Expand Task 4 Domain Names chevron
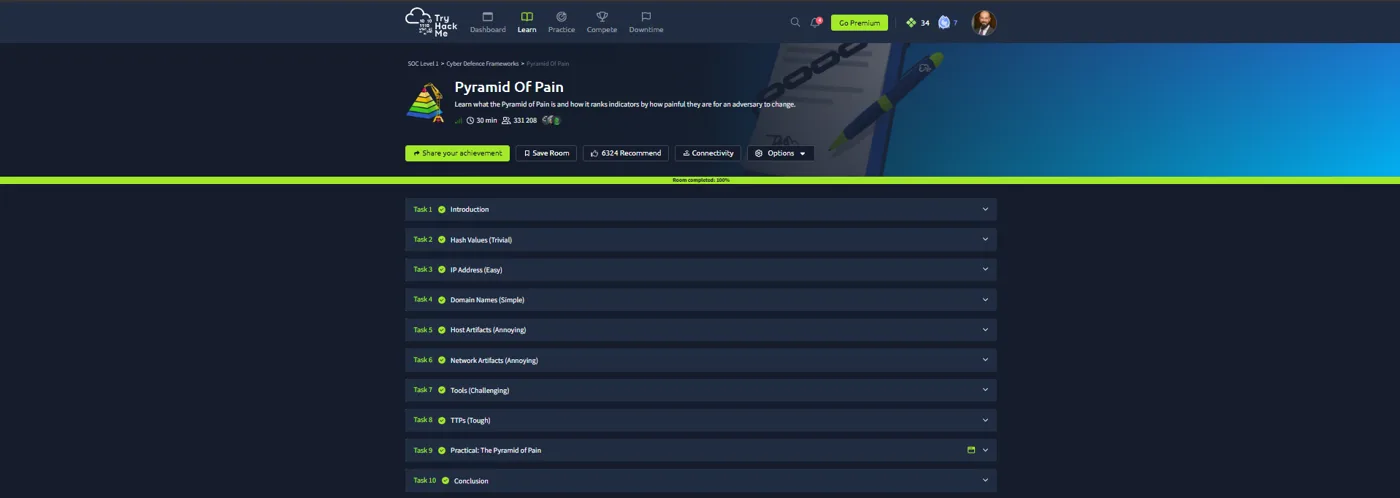The image size is (1400, 498). 985,299
